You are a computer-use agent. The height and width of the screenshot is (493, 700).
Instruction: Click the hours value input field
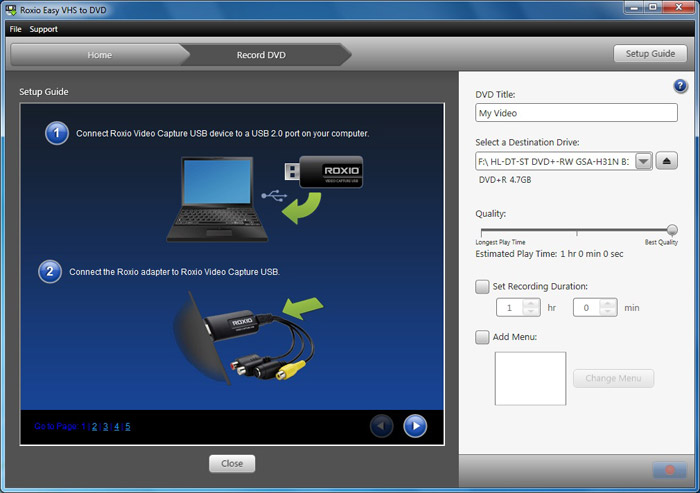click(x=509, y=308)
